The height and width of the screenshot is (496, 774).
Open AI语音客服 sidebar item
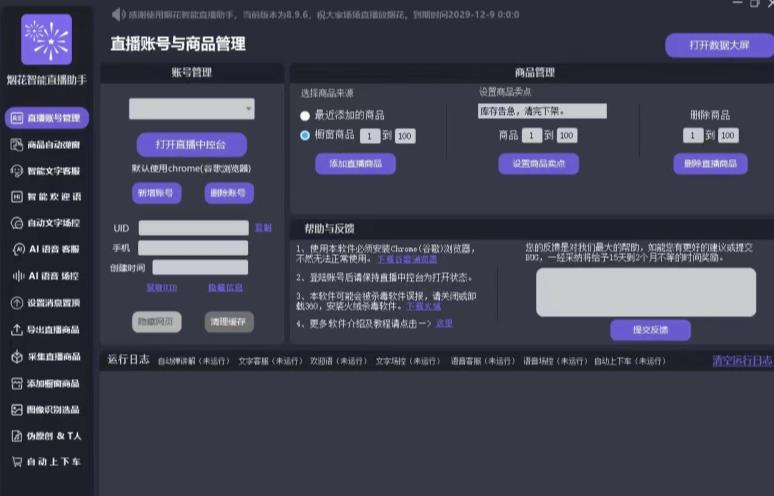click(x=46, y=249)
